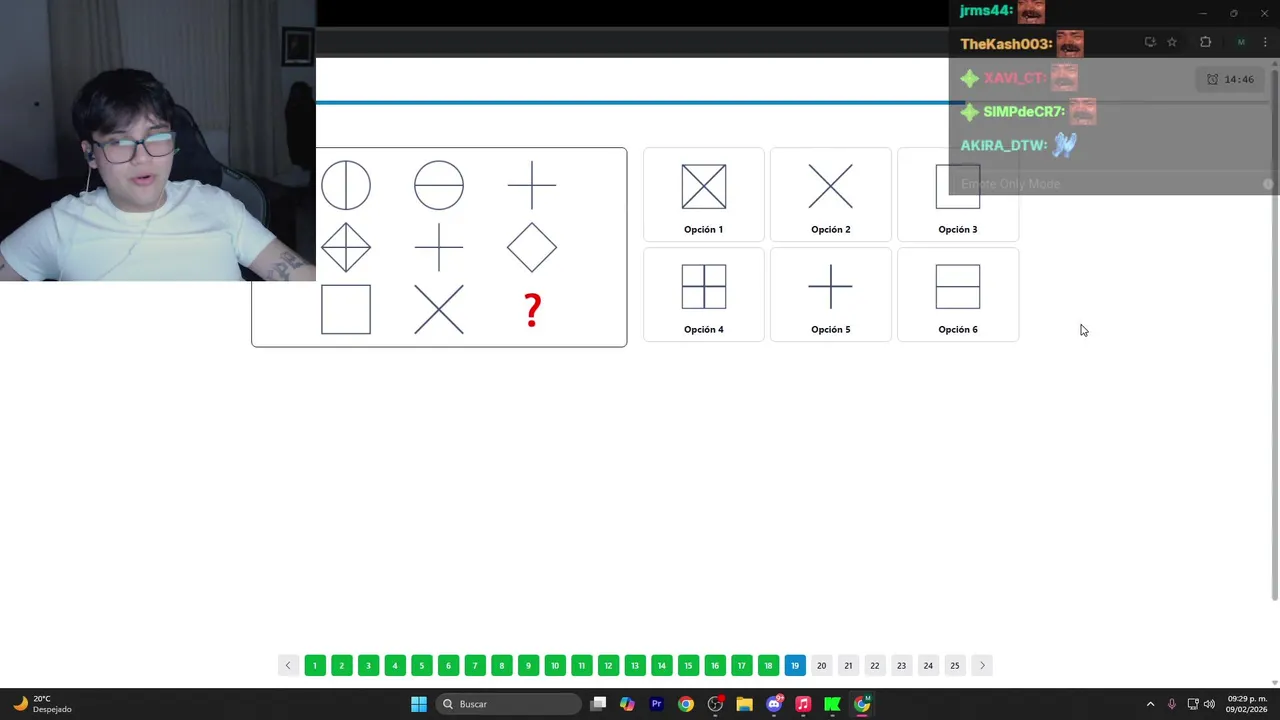Click the install app icon in address bar
Viewport: 1280px width, 720px height.
point(1150,42)
